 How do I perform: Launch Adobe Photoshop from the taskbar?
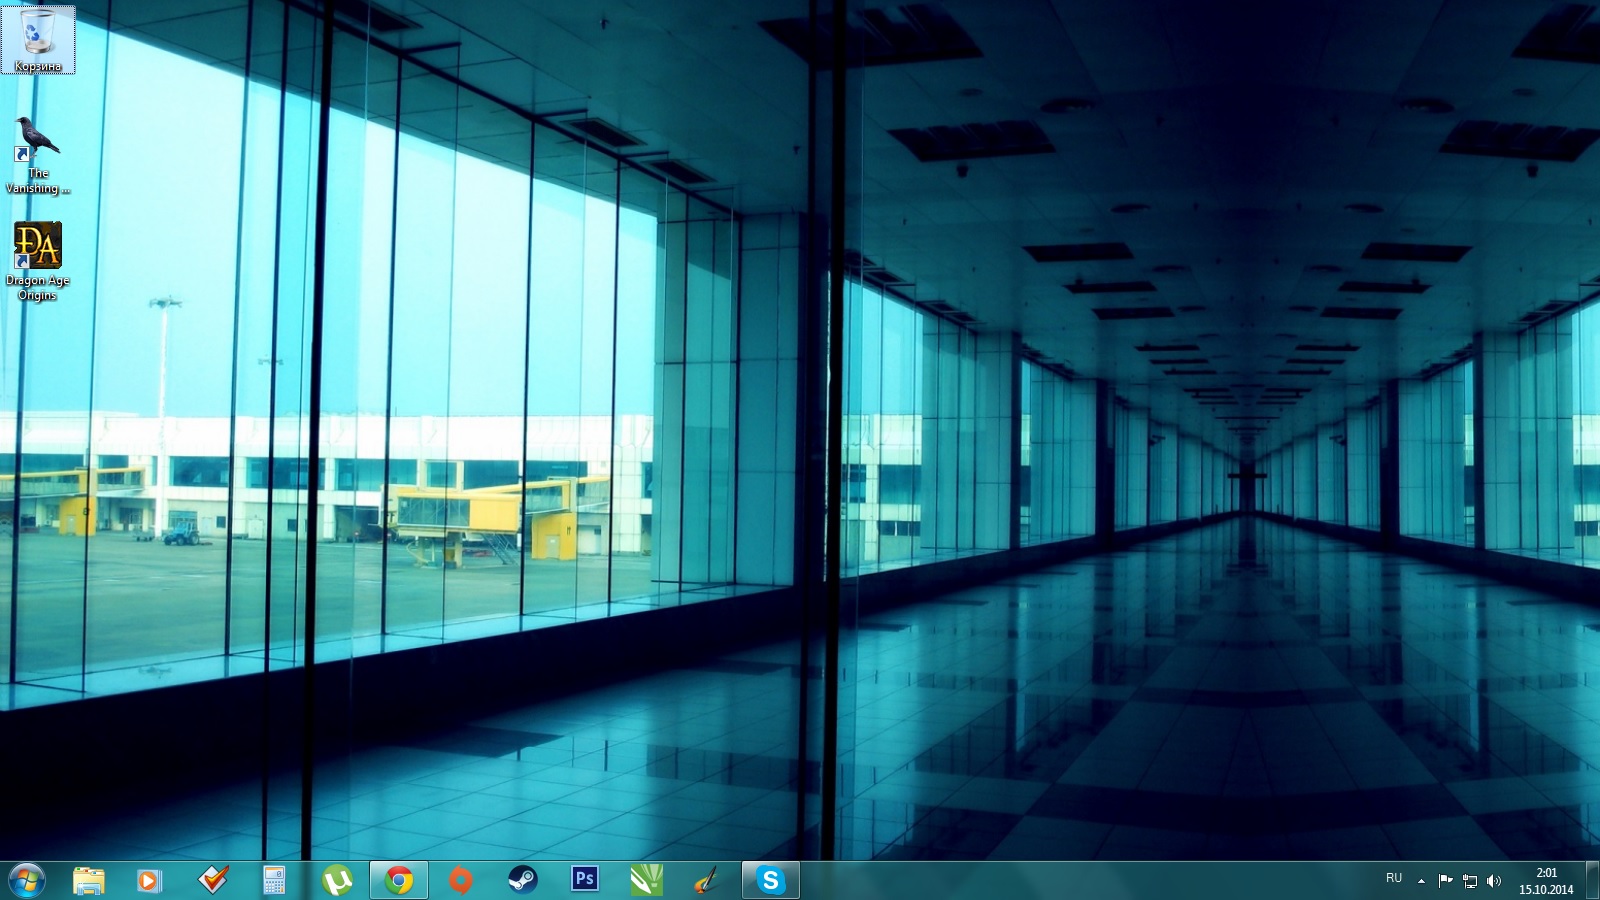pyautogui.click(x=584, y=880)
